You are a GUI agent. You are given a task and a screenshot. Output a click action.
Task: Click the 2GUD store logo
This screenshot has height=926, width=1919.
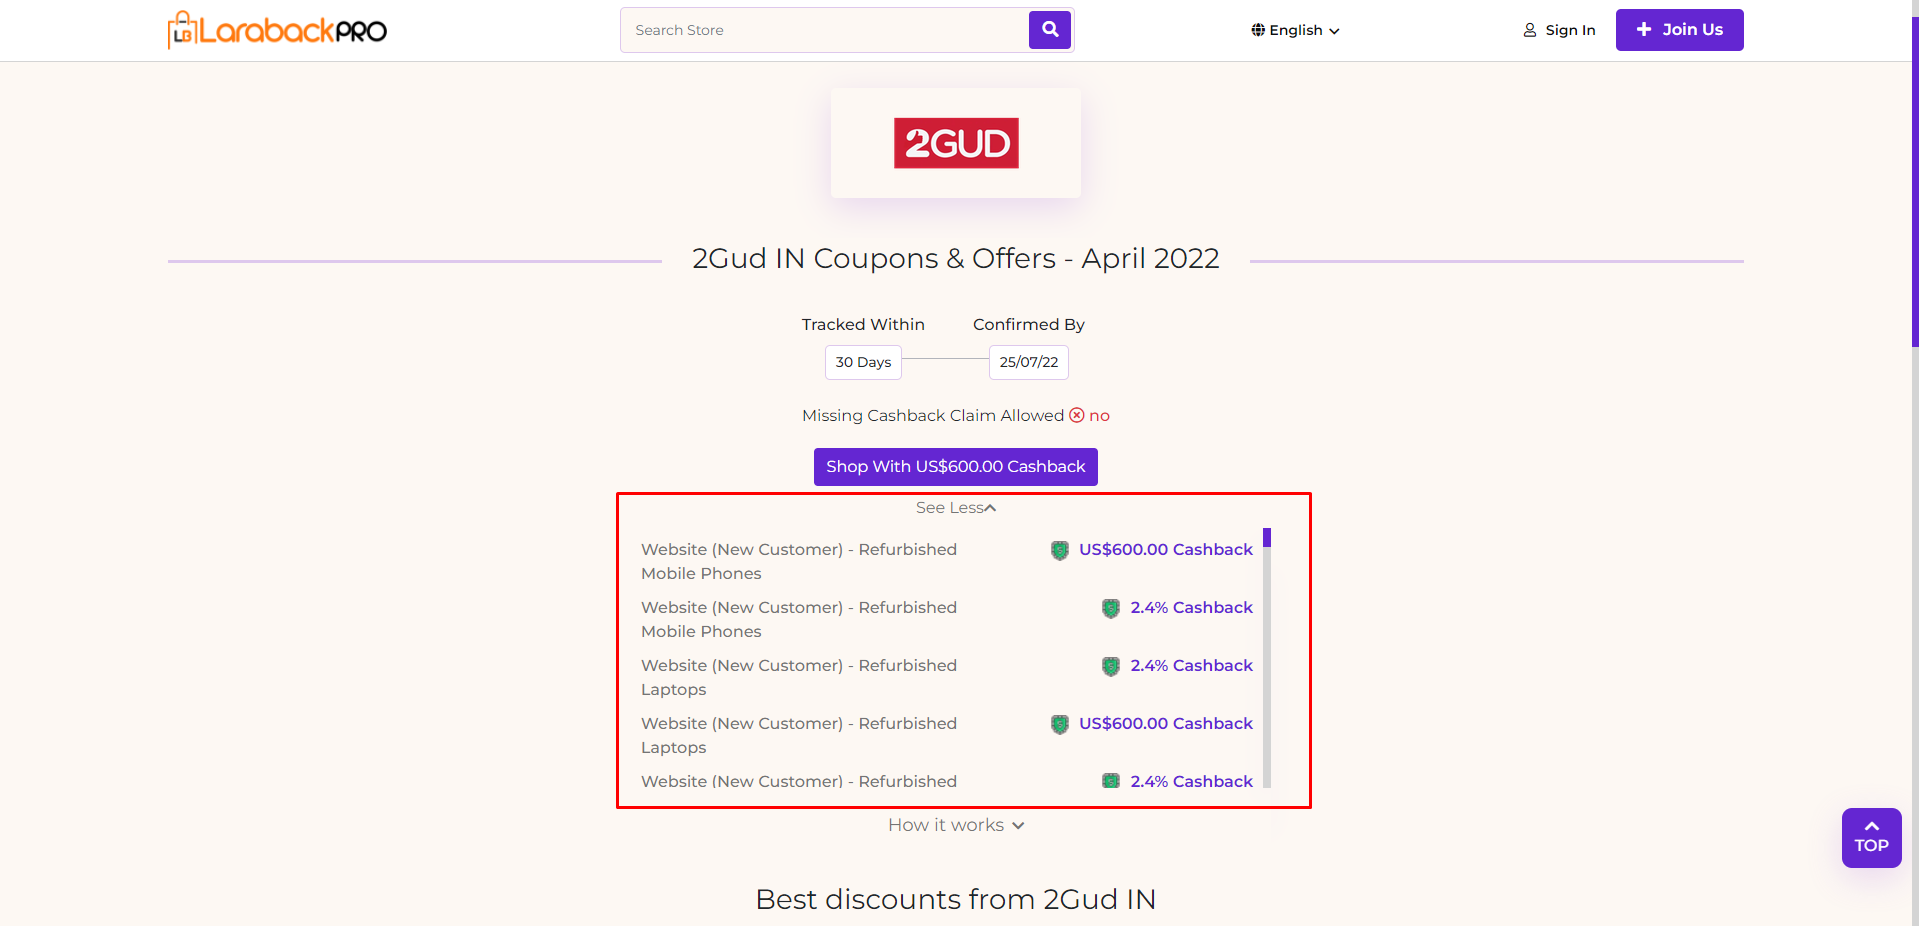pos(956,143)
